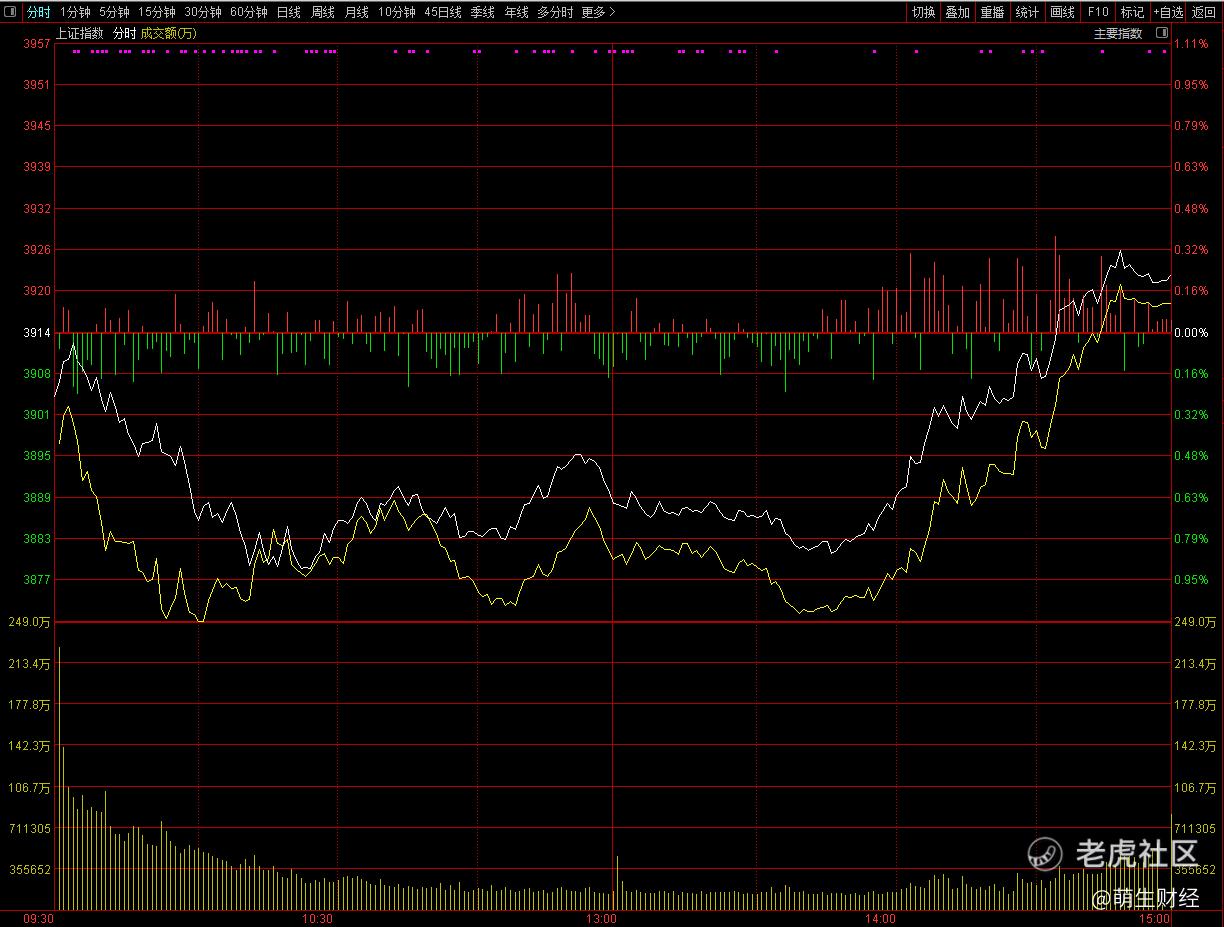Click the 3877 price axis label

tap(38, 579)
